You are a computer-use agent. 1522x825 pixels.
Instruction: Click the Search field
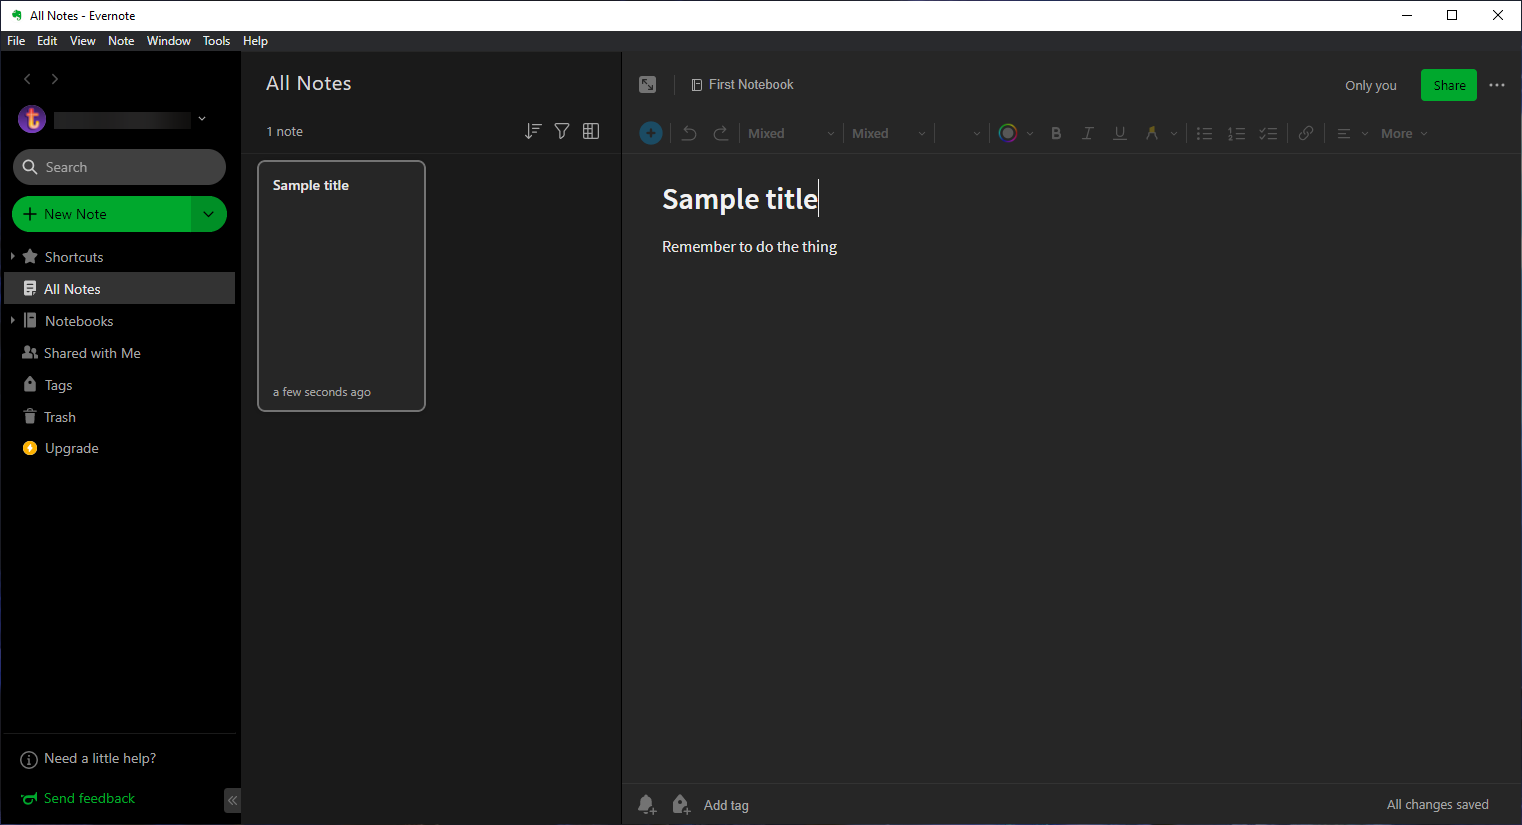[120, 167]
